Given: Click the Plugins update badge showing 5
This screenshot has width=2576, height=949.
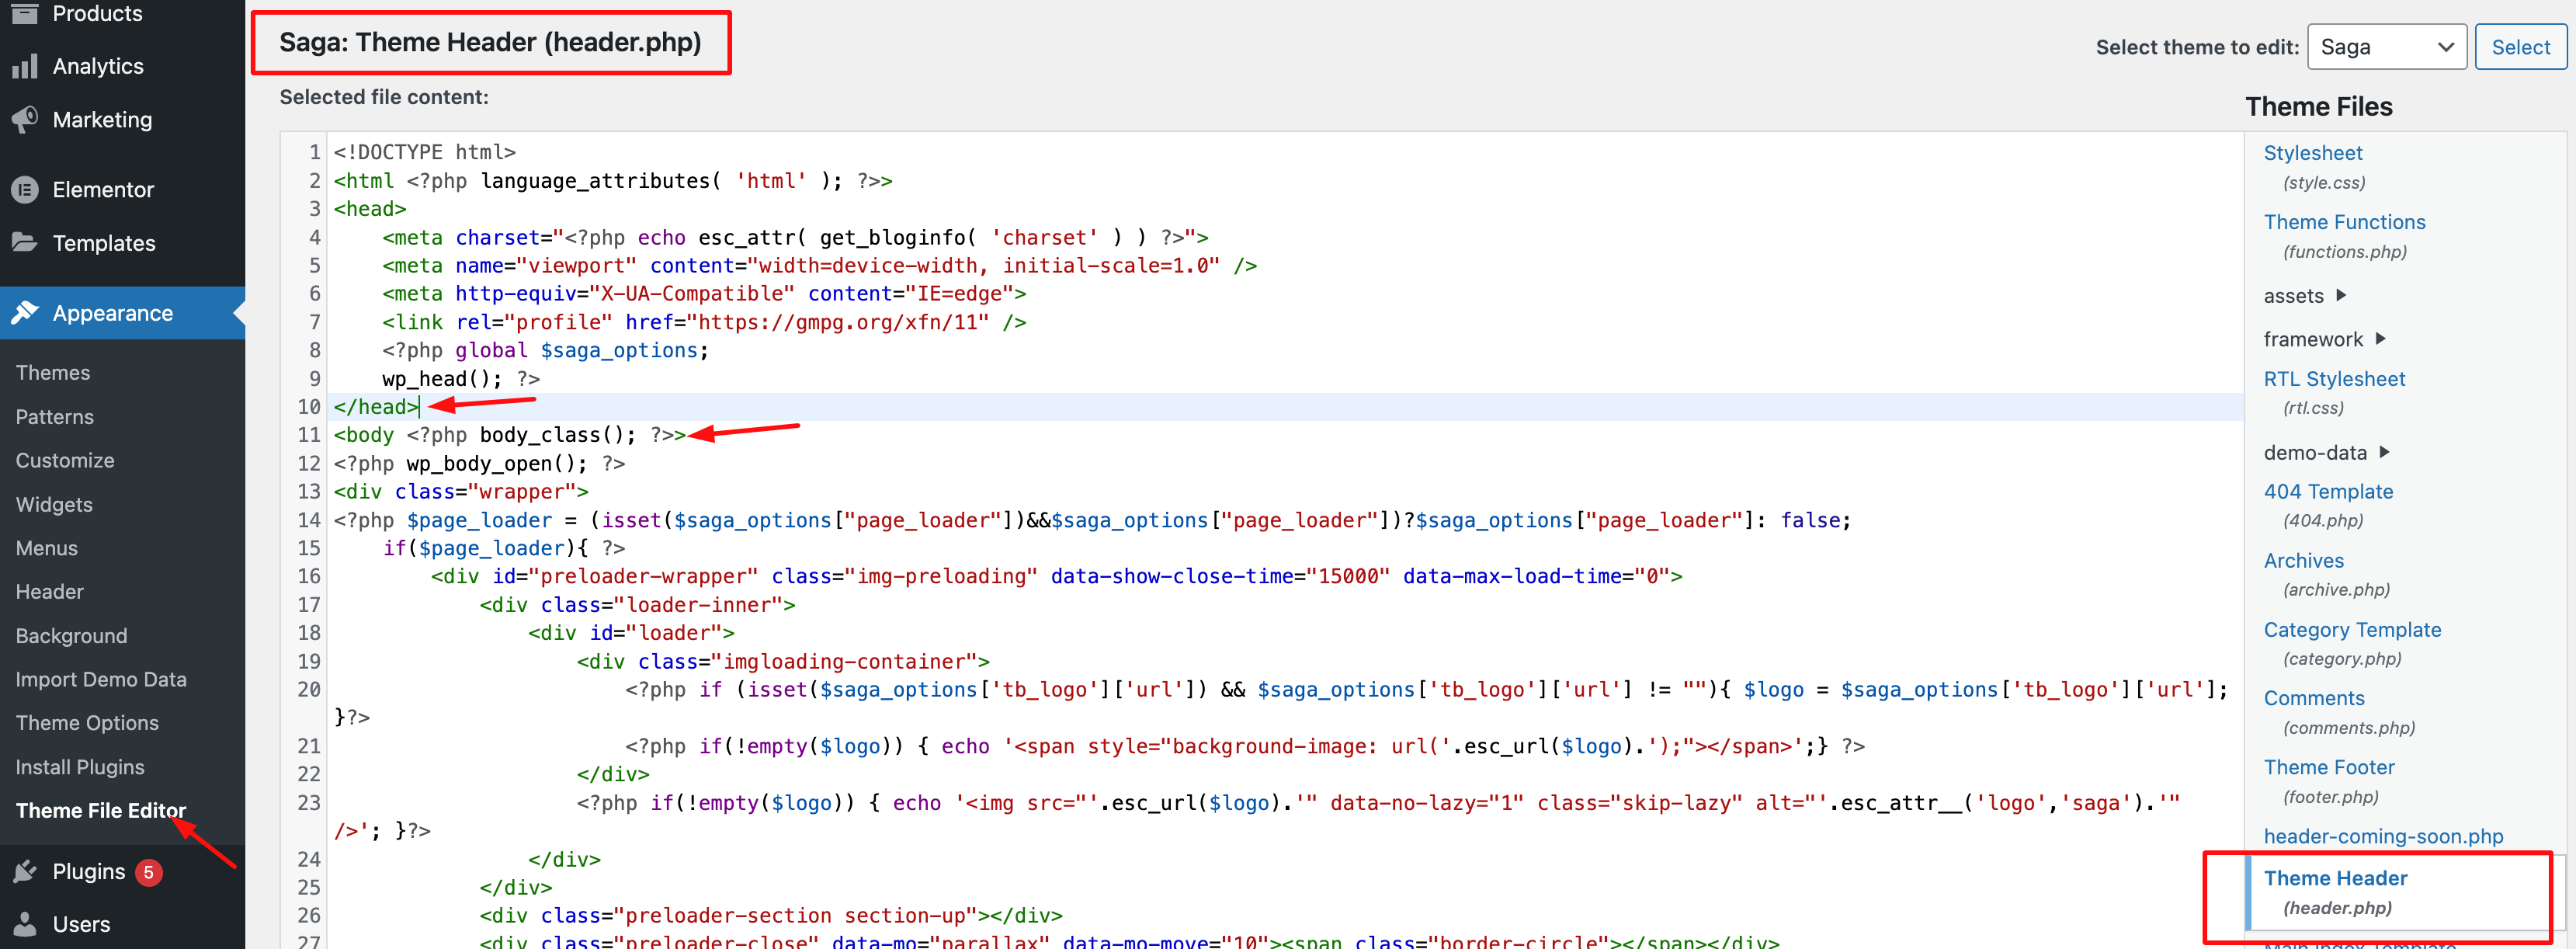Looking at the screenshot, I should [x=149, y=872].
